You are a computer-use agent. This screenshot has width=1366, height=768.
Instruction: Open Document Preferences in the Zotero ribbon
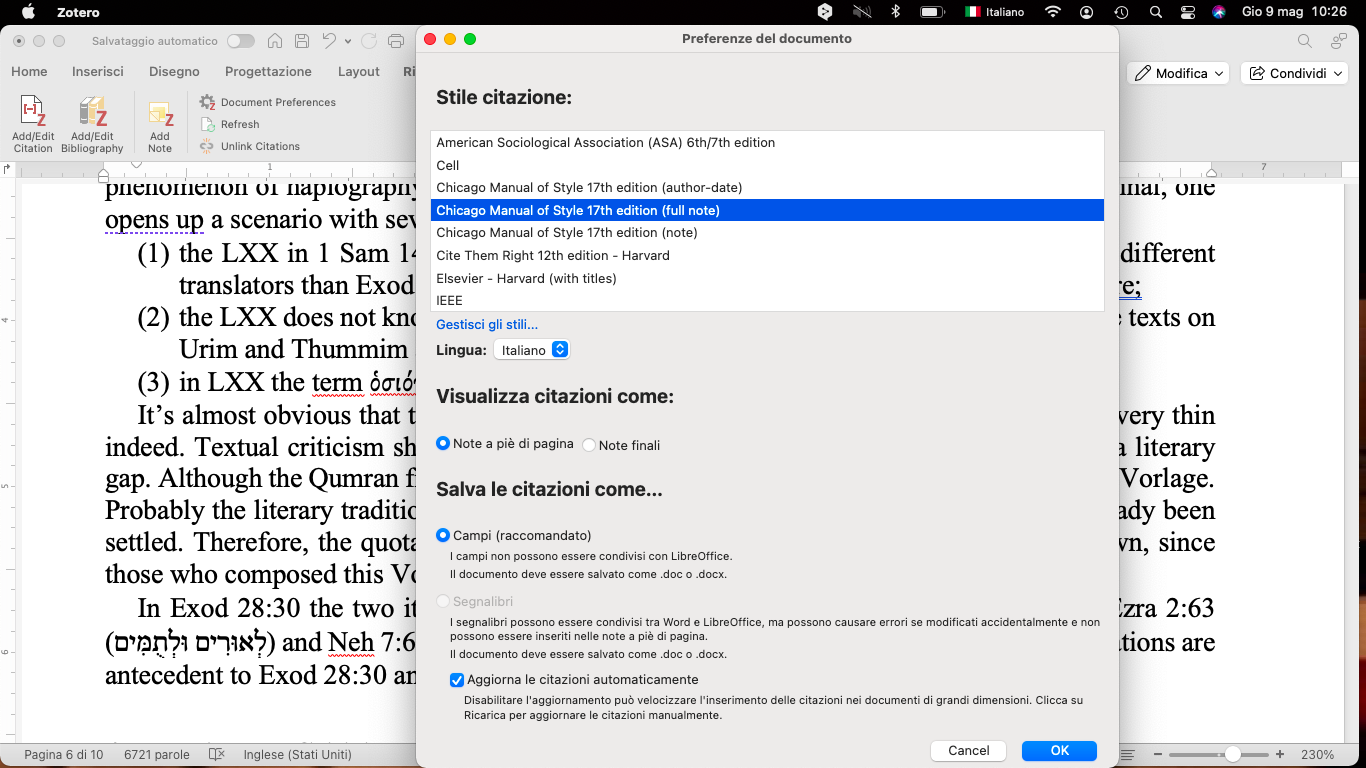[267, 102]
